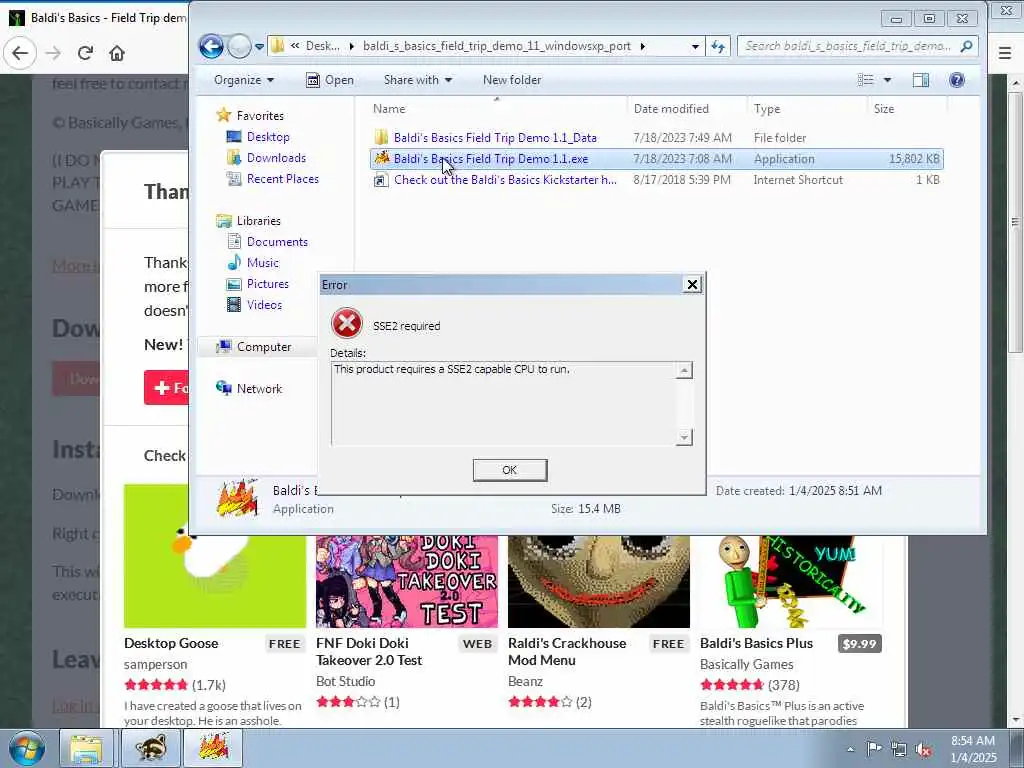The image size is (1024, 768).
Task: Open the Music library
Action: pos(263,263)
